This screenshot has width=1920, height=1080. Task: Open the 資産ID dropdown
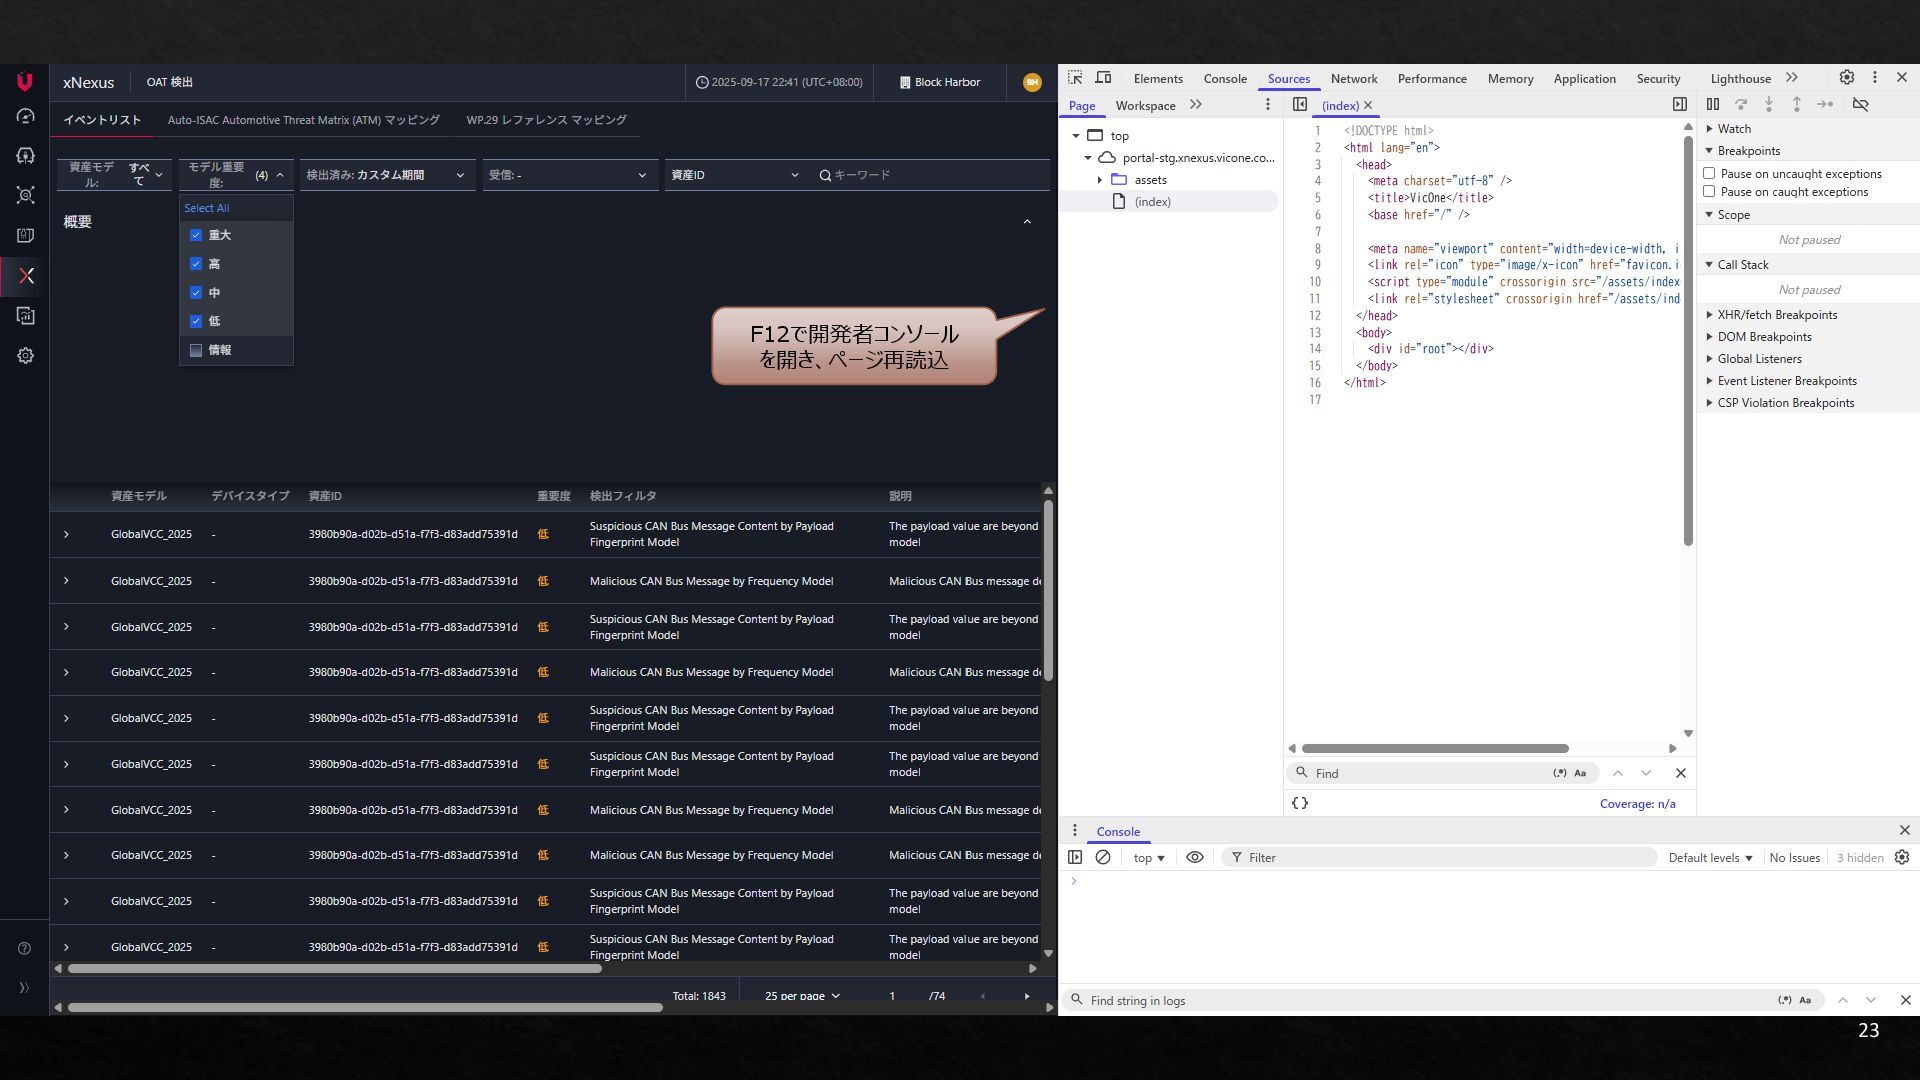tap(734, 175)
